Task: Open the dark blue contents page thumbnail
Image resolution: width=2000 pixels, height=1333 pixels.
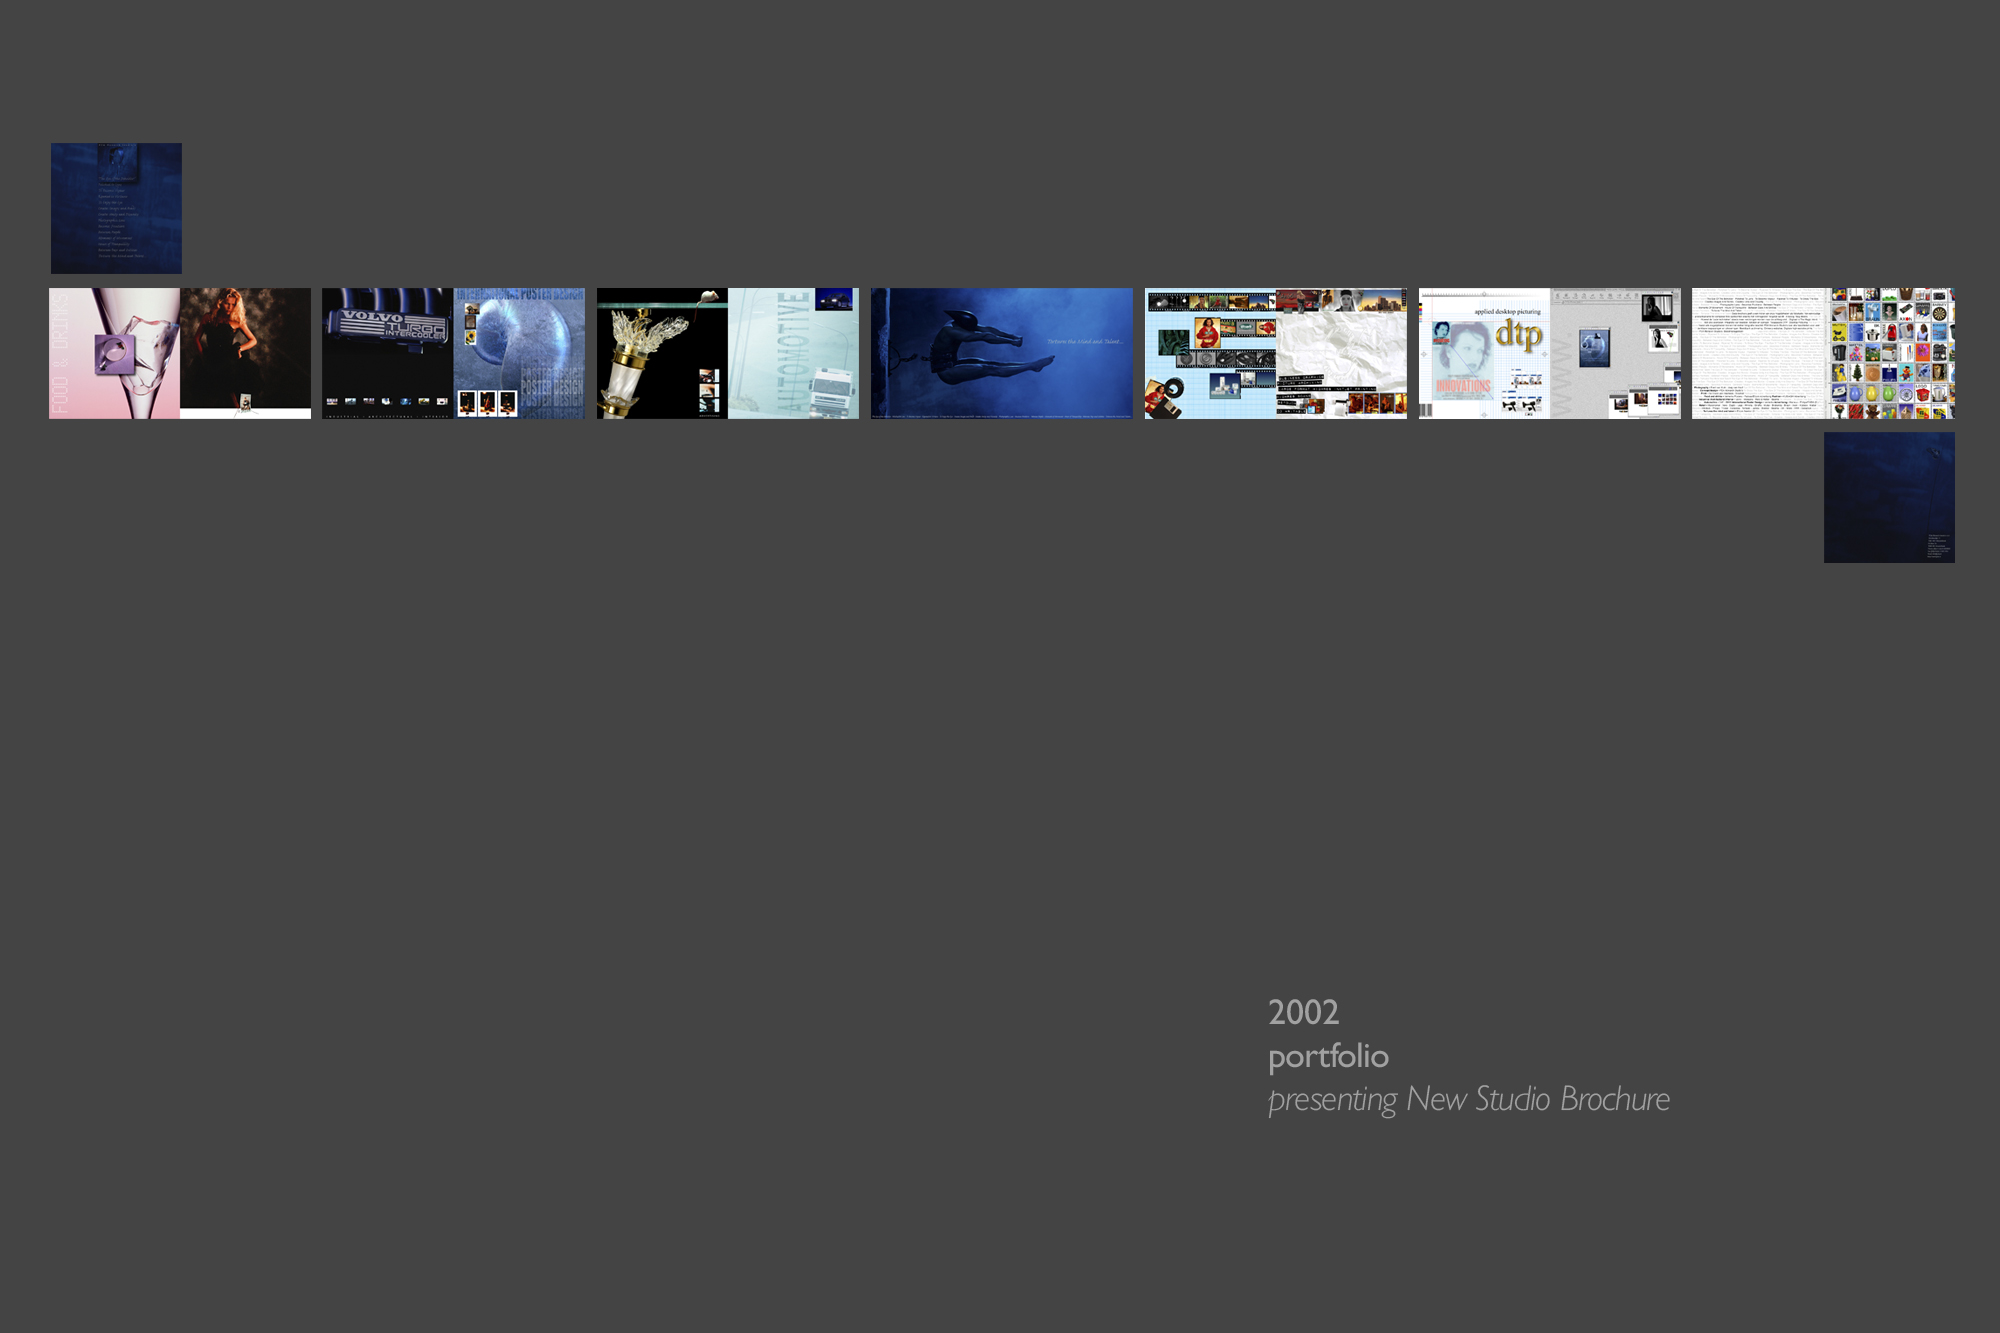Action: [x=116, y=208]
